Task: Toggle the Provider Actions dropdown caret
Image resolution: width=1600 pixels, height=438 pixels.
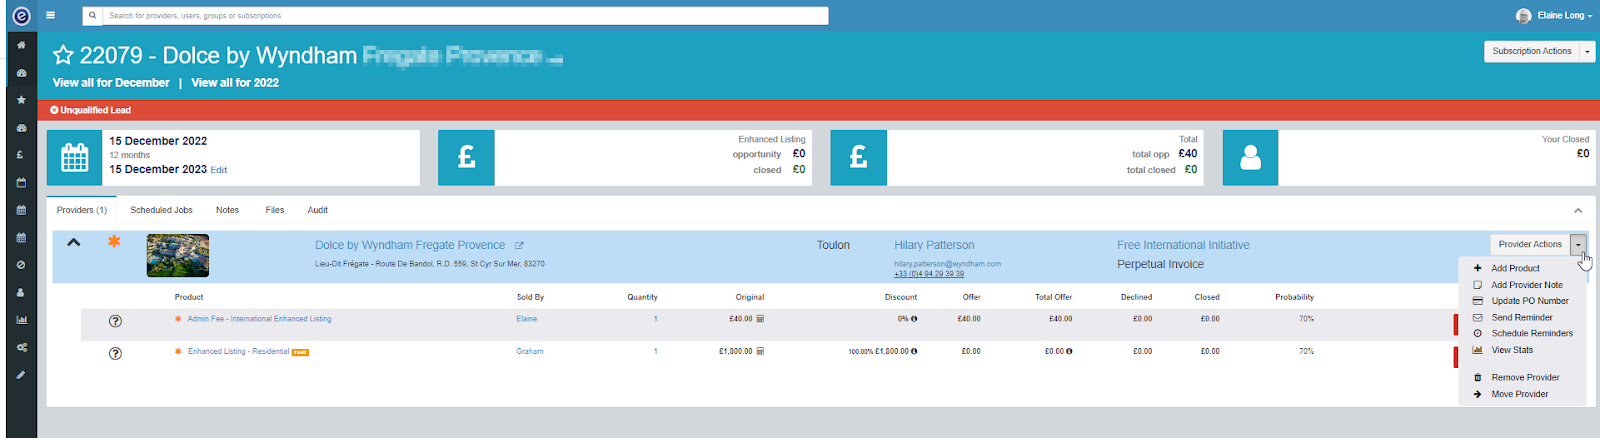Action: pos(1578,244)
